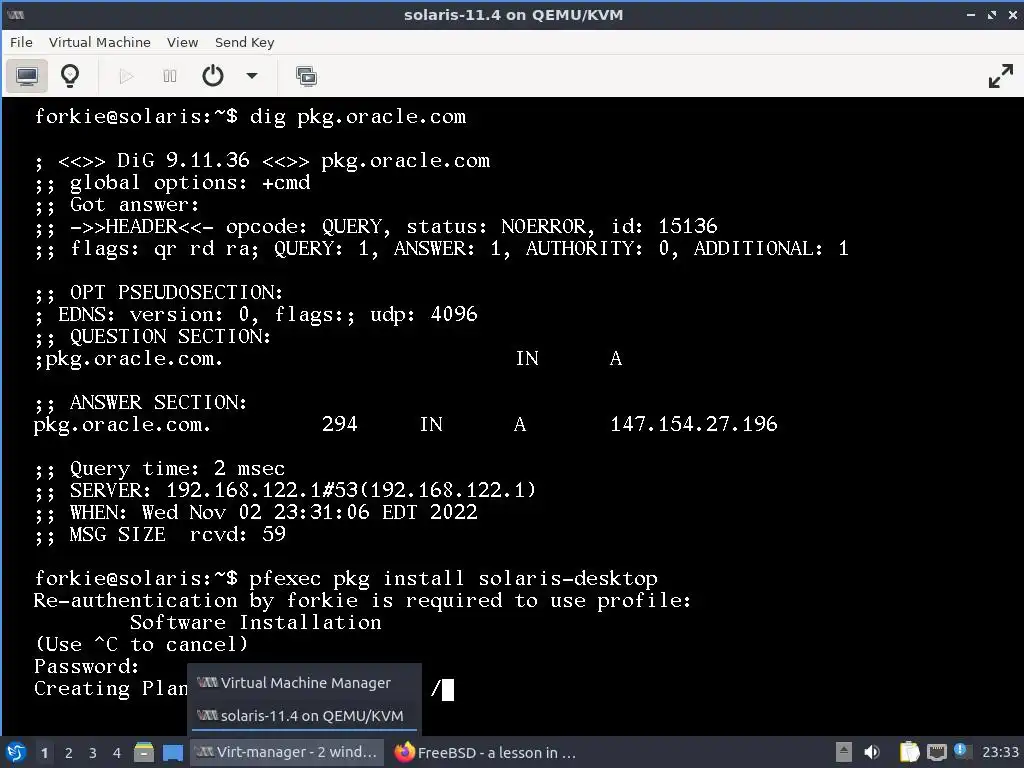The height and width of the screenshot is (768, 1024).
Task: Click the 'QUESTION SECTION:' heading line
Action: pyautogui.click(x=152, y=336)
